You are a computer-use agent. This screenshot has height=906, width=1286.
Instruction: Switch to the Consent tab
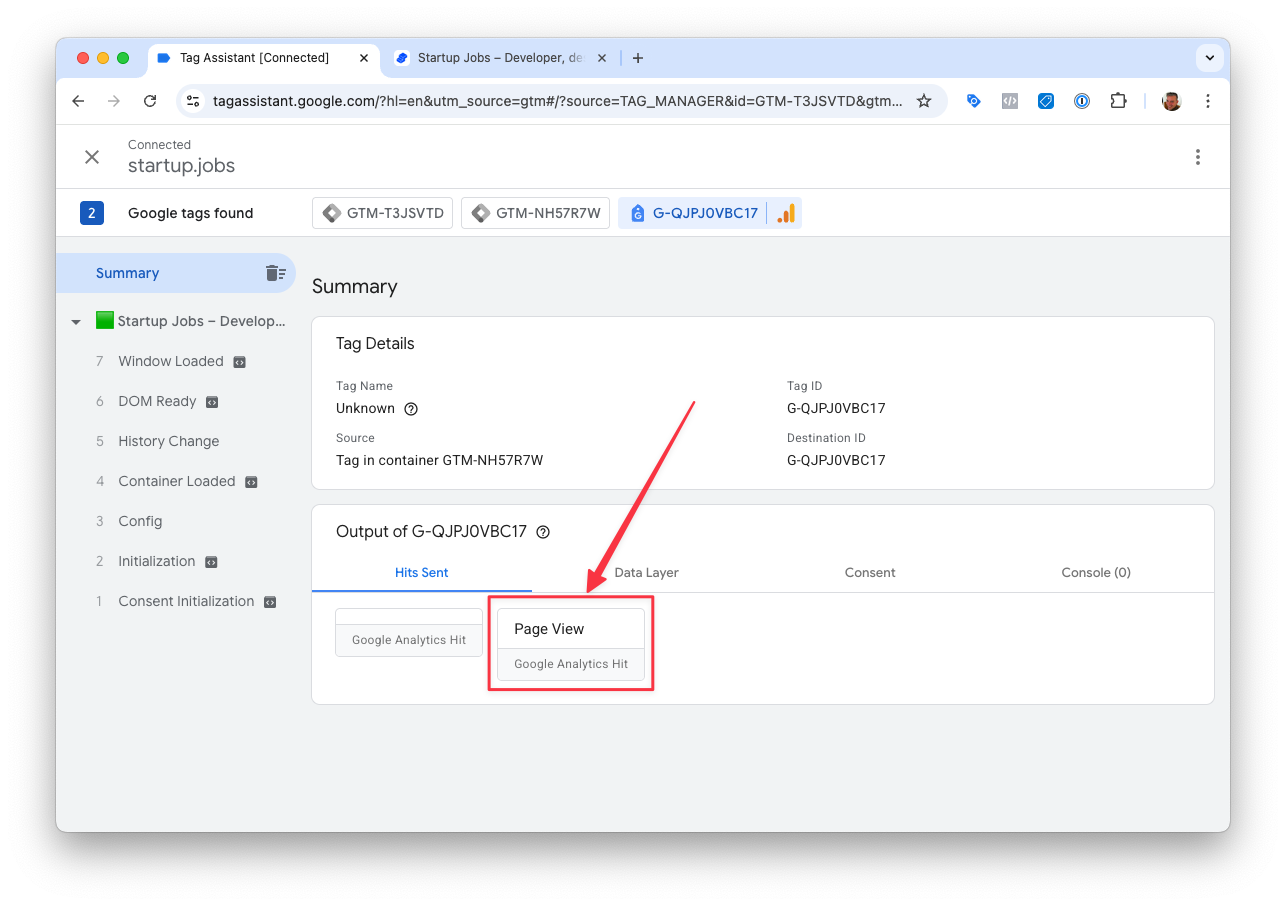tap(870, 573)
